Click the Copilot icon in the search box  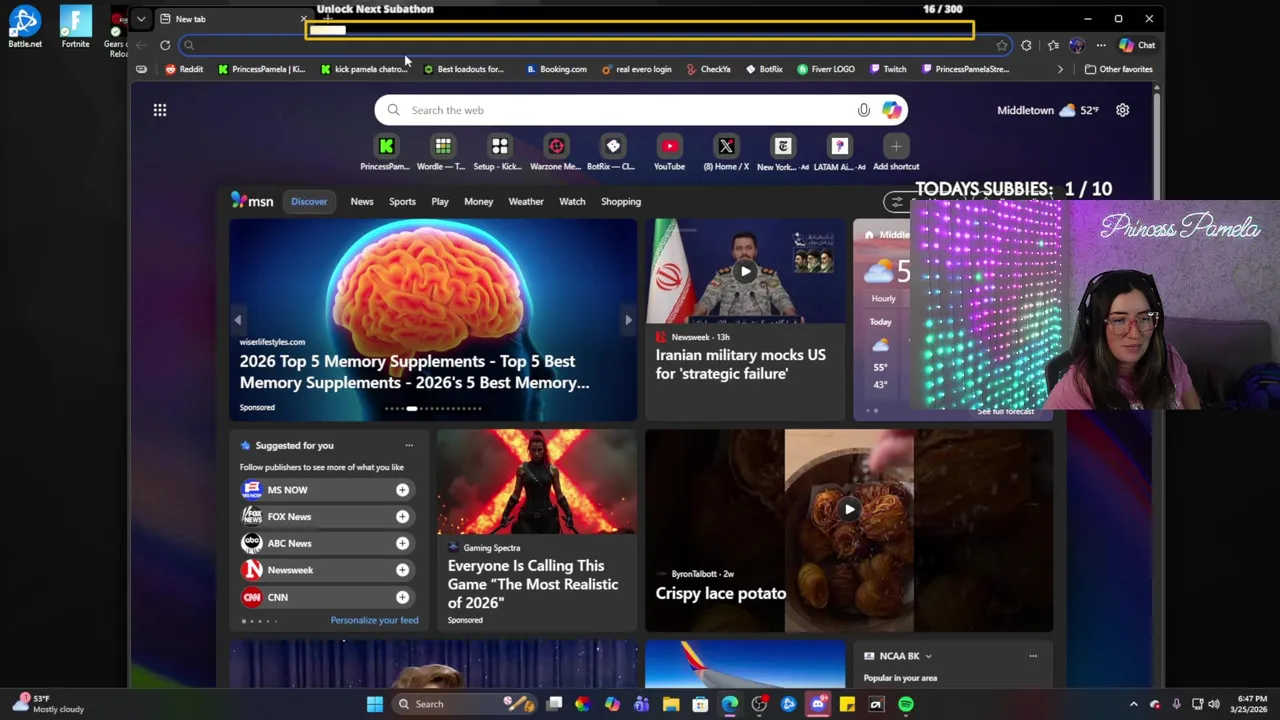point(891,110)
